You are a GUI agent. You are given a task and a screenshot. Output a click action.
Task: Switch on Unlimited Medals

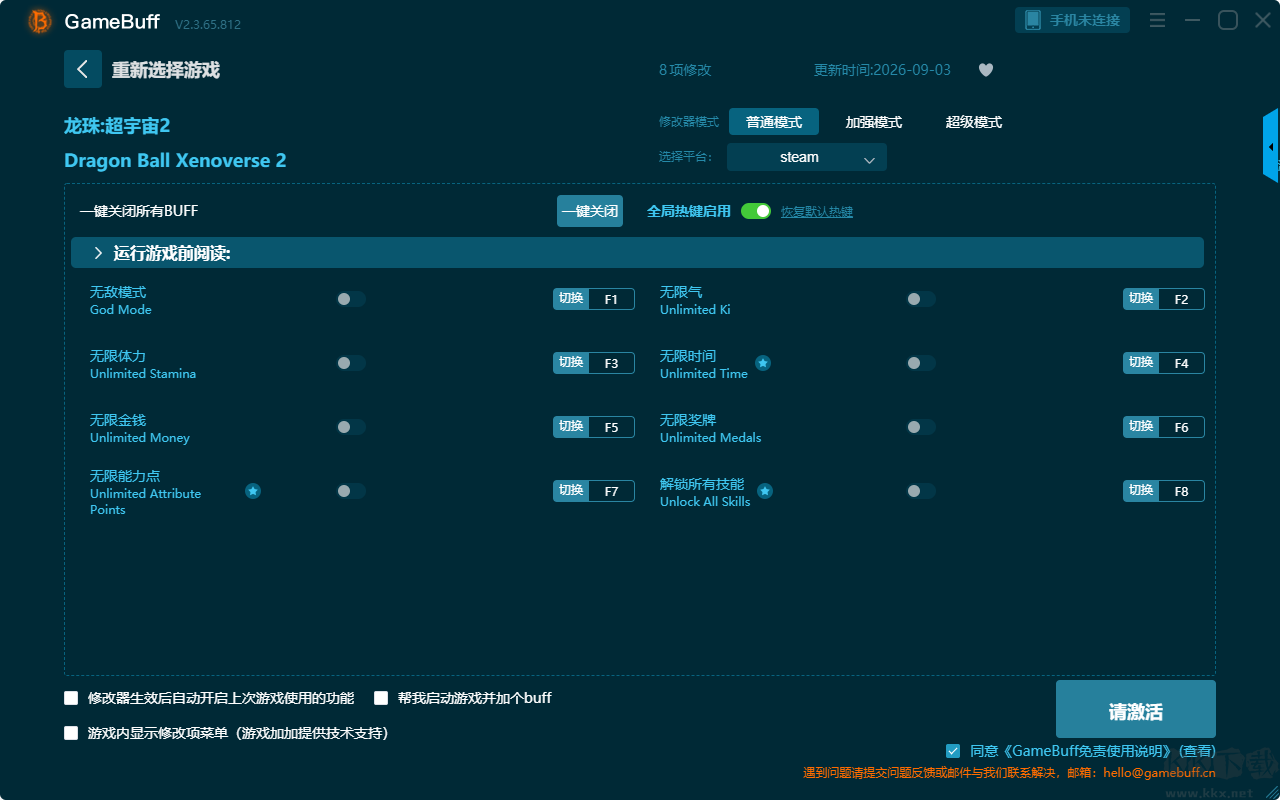pyautogui.click(x=921, y=427)
